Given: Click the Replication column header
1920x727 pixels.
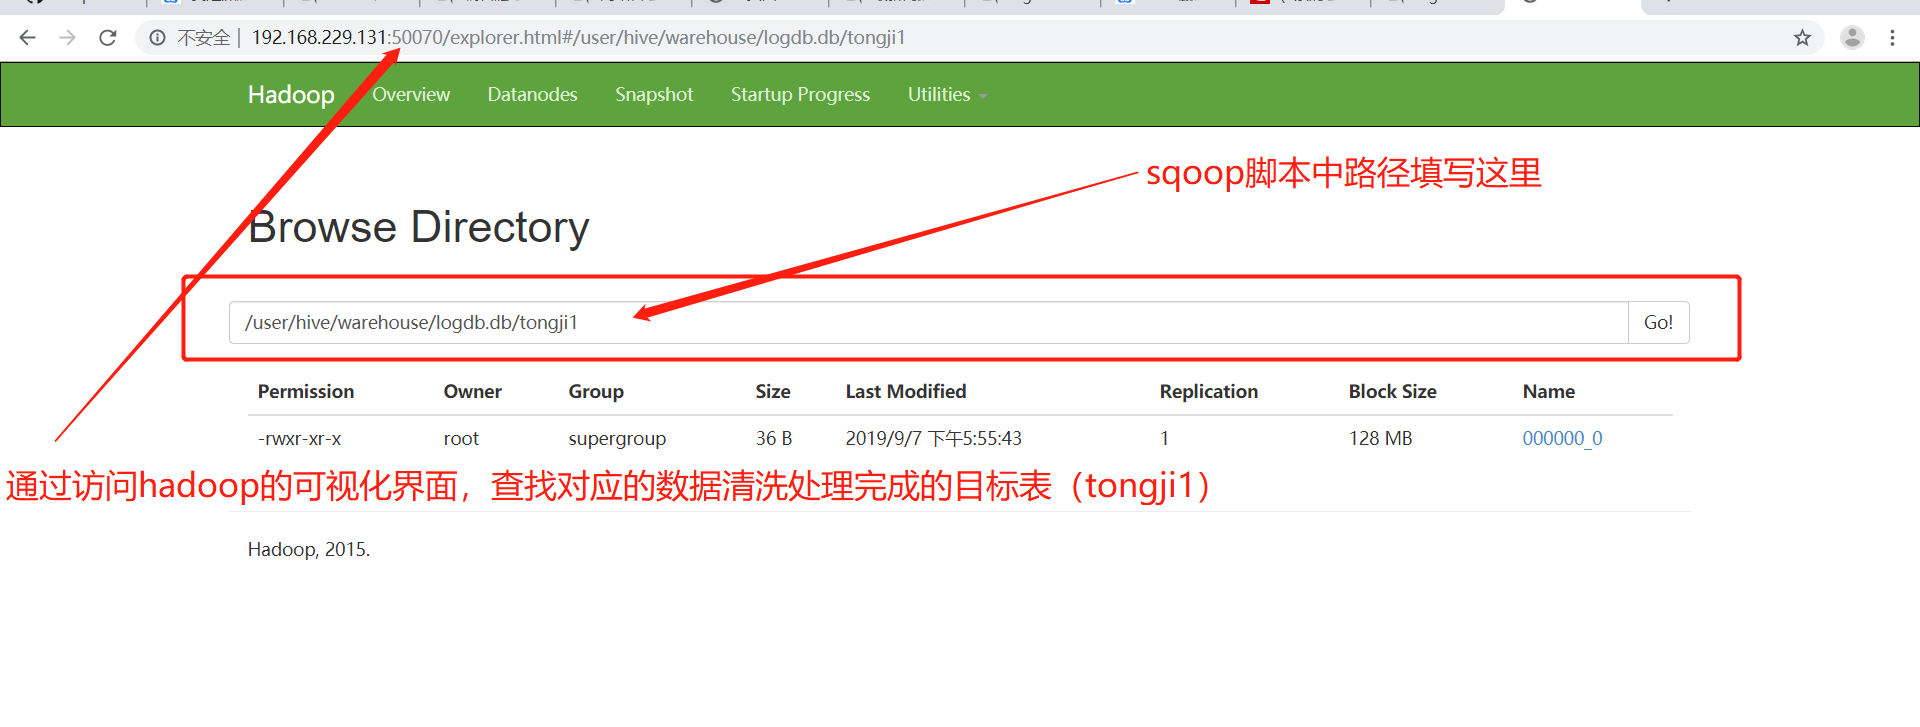Looking at the screenshot, I should [1209, 391].
